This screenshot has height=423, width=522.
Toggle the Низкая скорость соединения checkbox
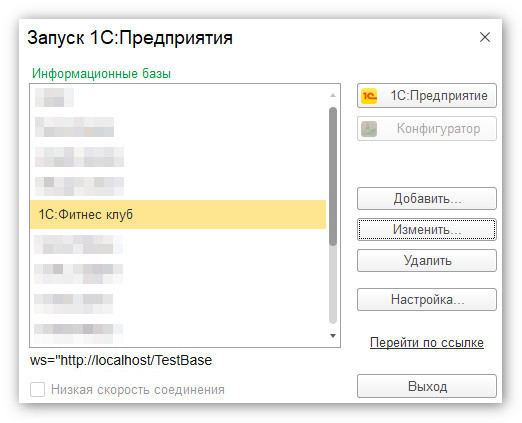37,389
